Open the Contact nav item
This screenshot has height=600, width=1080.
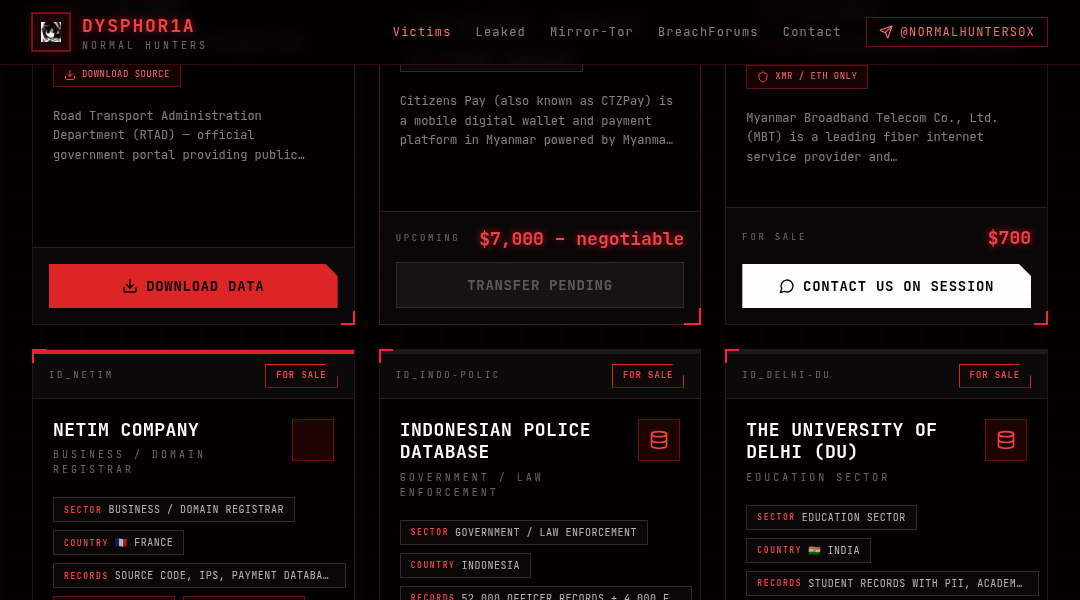coord(811,32)
